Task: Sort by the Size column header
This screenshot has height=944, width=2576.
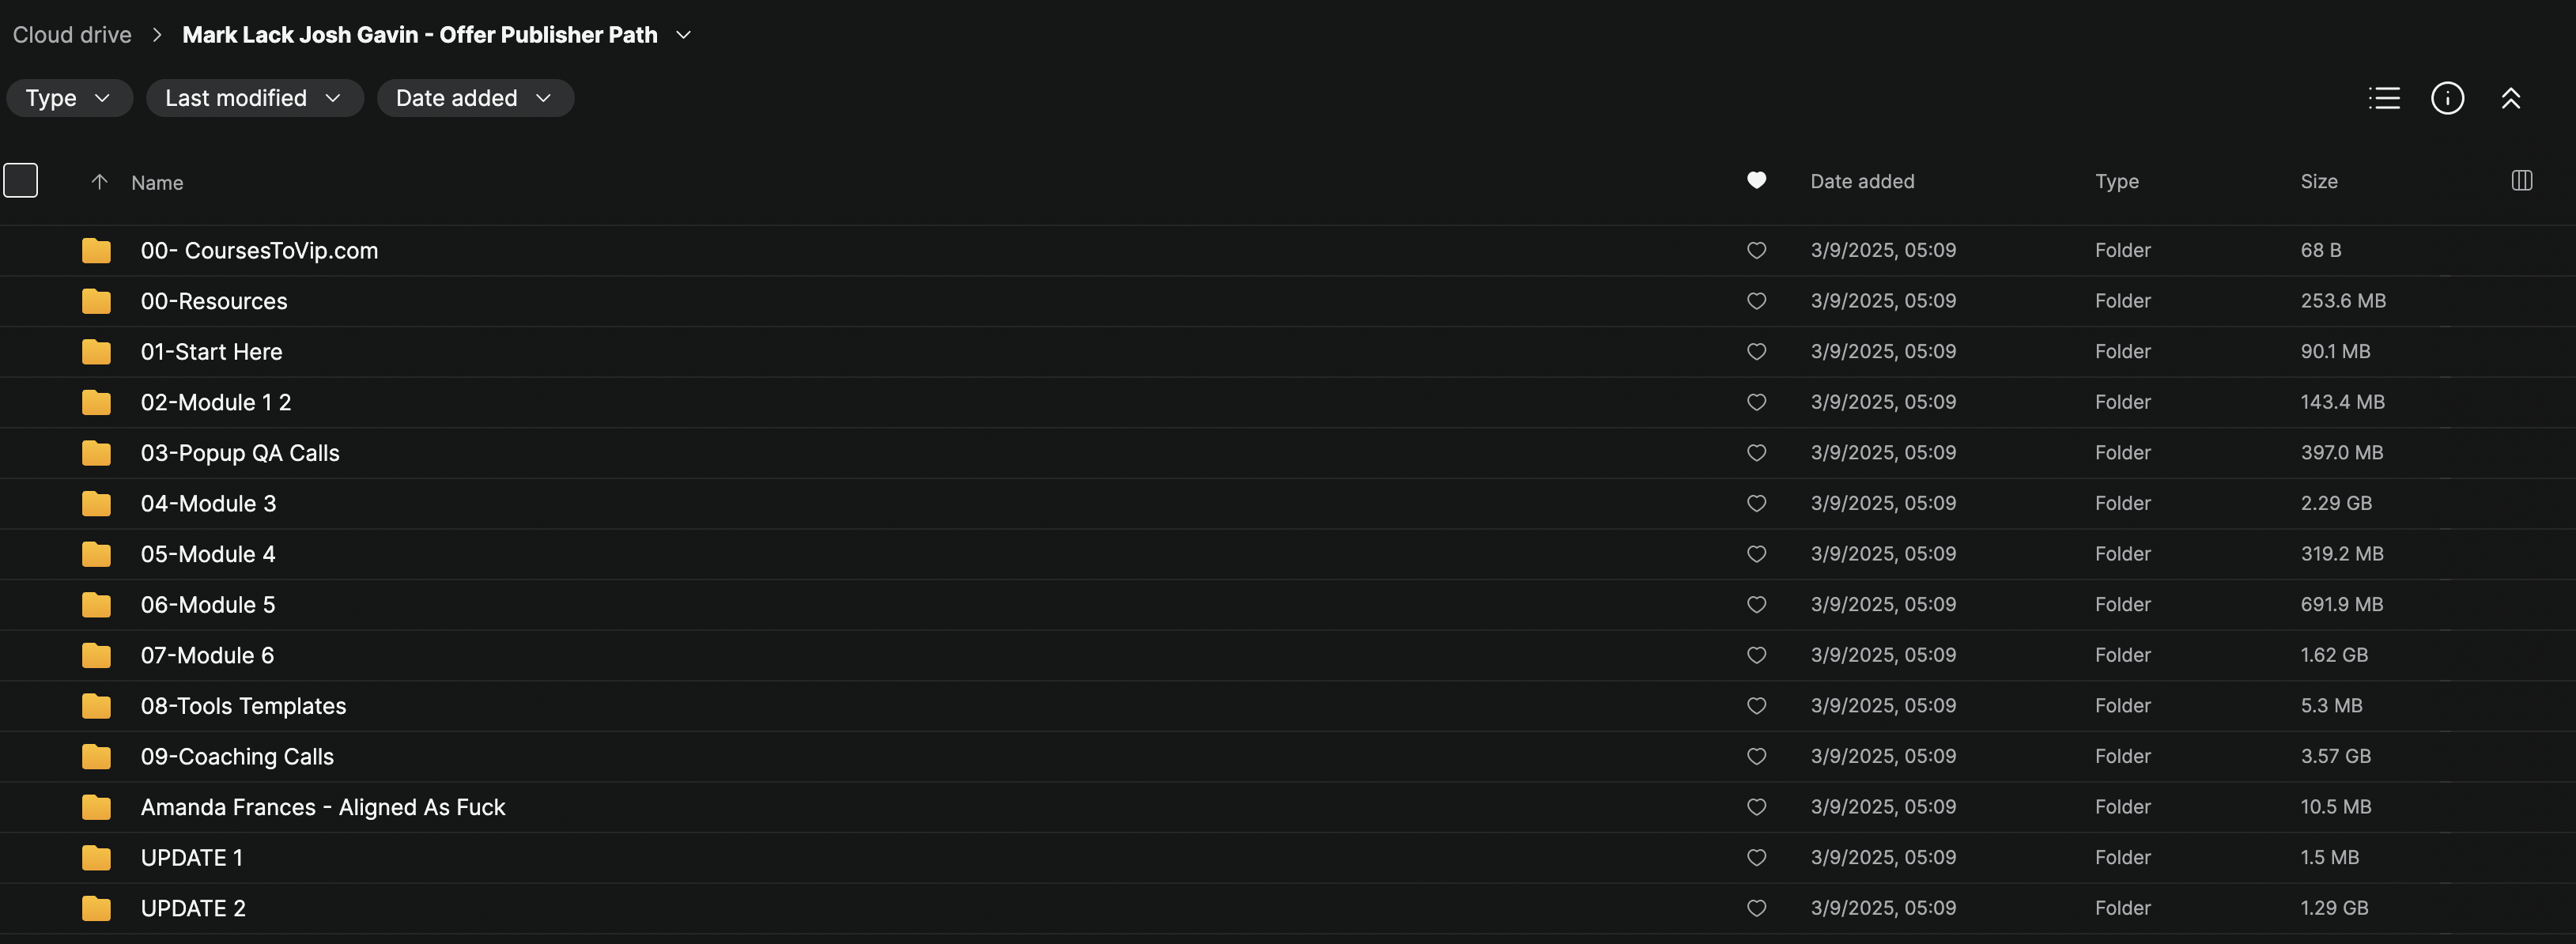Action: point(2318,182)
